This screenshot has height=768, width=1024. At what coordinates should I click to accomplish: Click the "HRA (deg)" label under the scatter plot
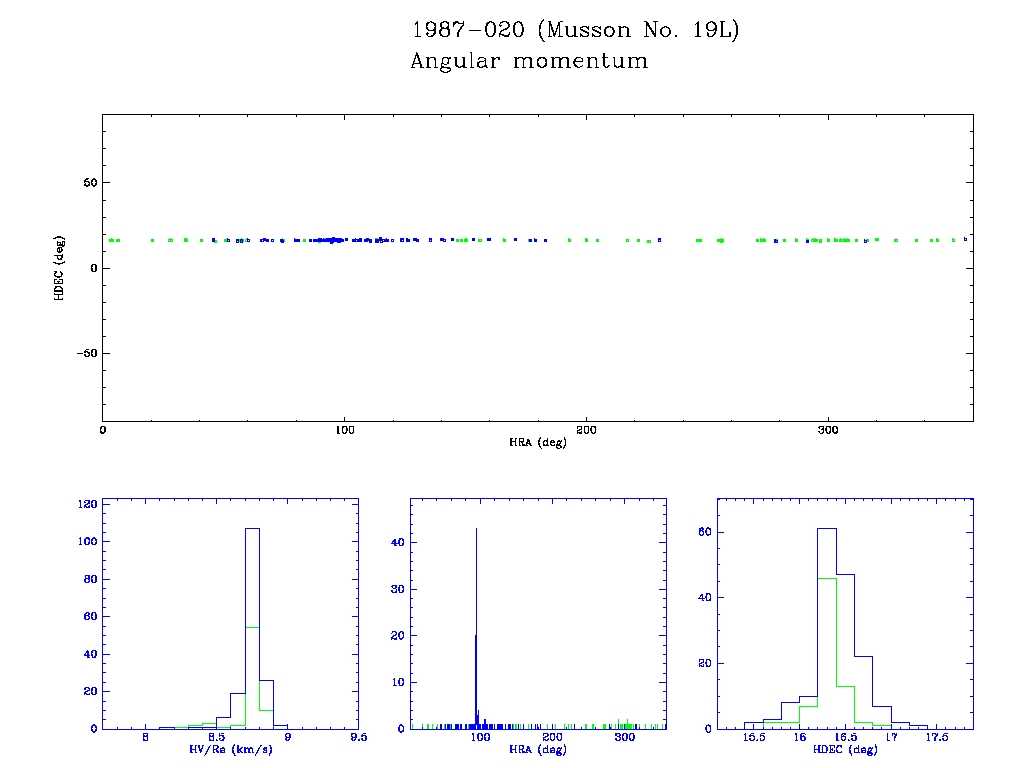pos(537,443)
